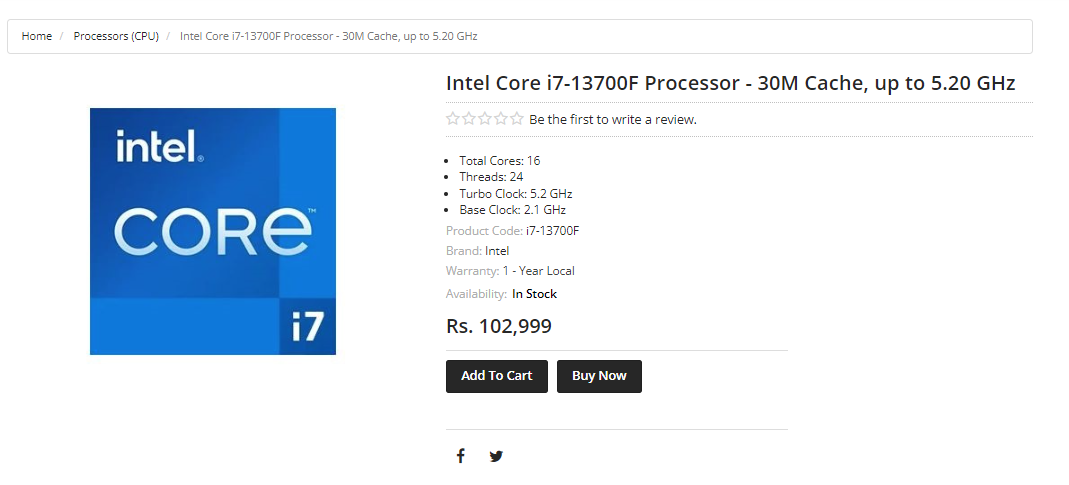Enlarge the Intel Core i7 product image
1069x485 pixels.
pos(213,231)
